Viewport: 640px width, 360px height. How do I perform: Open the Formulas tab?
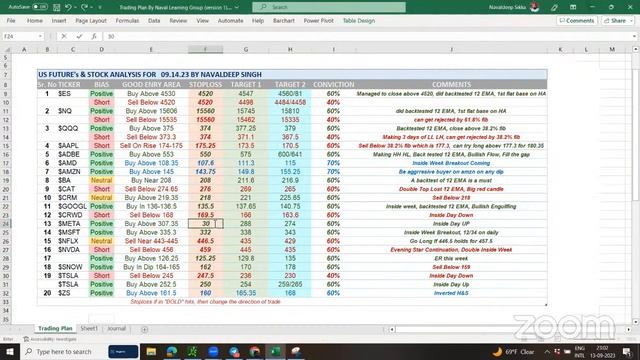tap(127, 20)
